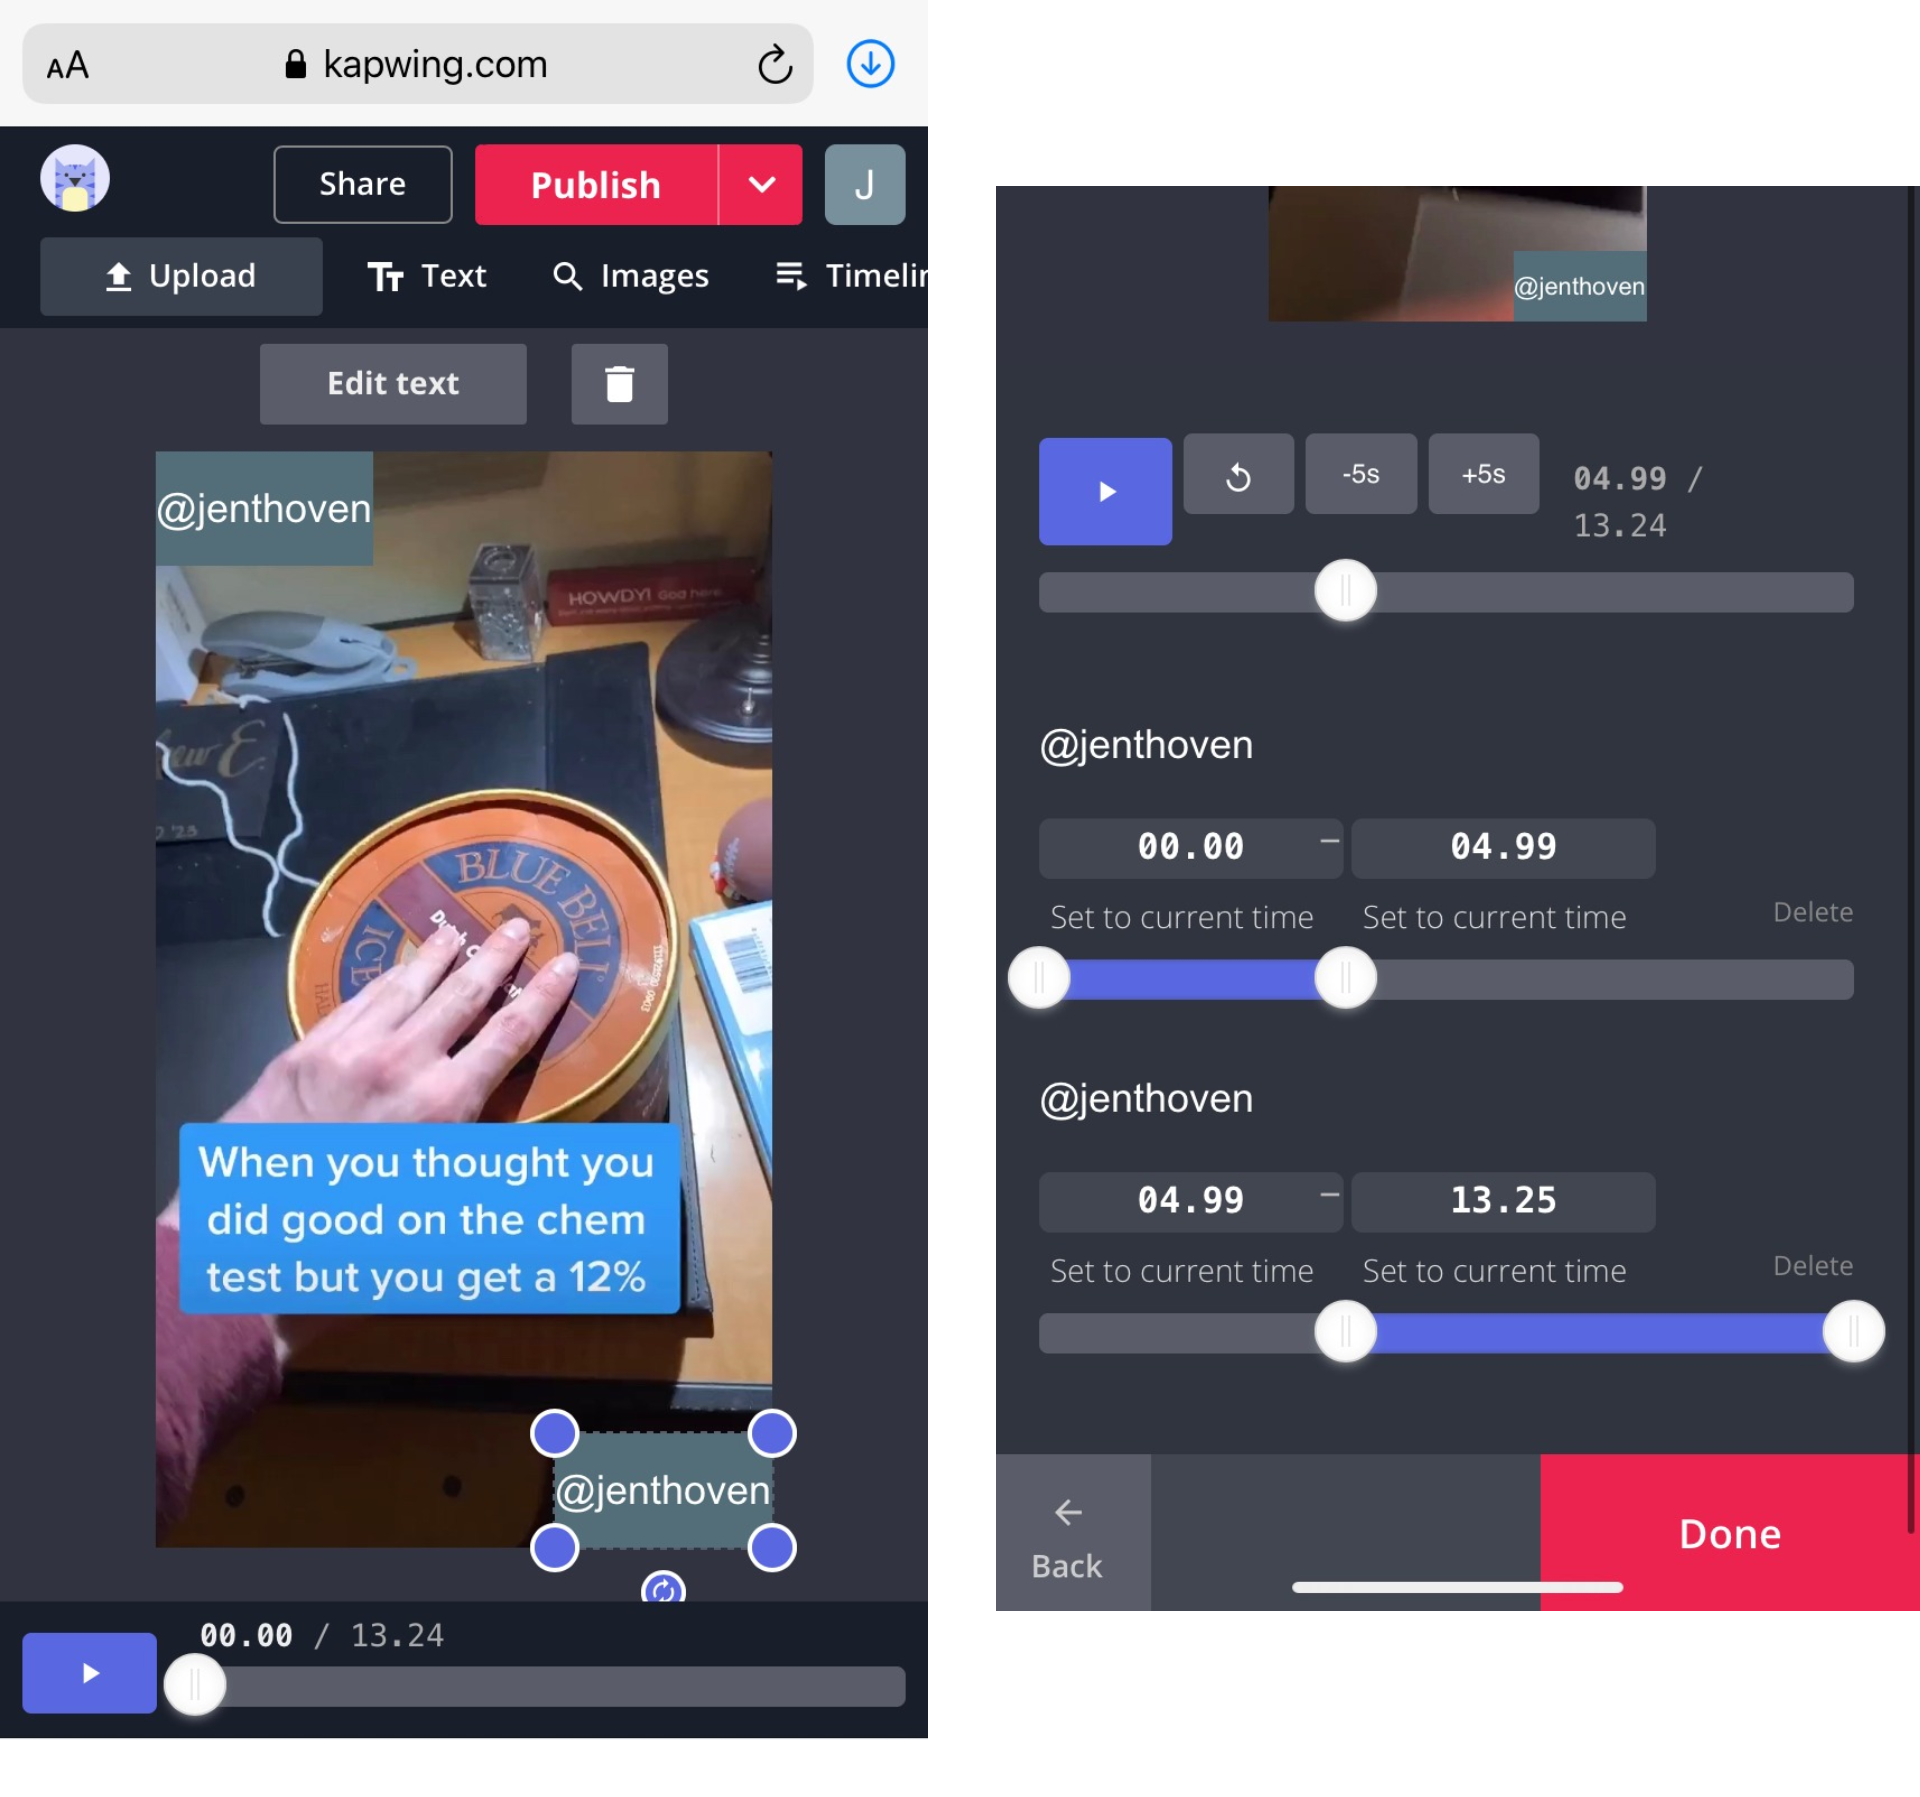The height and width of the screenshot is (1797, 1920).
Task: Click the Upload tool icon
Action: tap(122, 275)
